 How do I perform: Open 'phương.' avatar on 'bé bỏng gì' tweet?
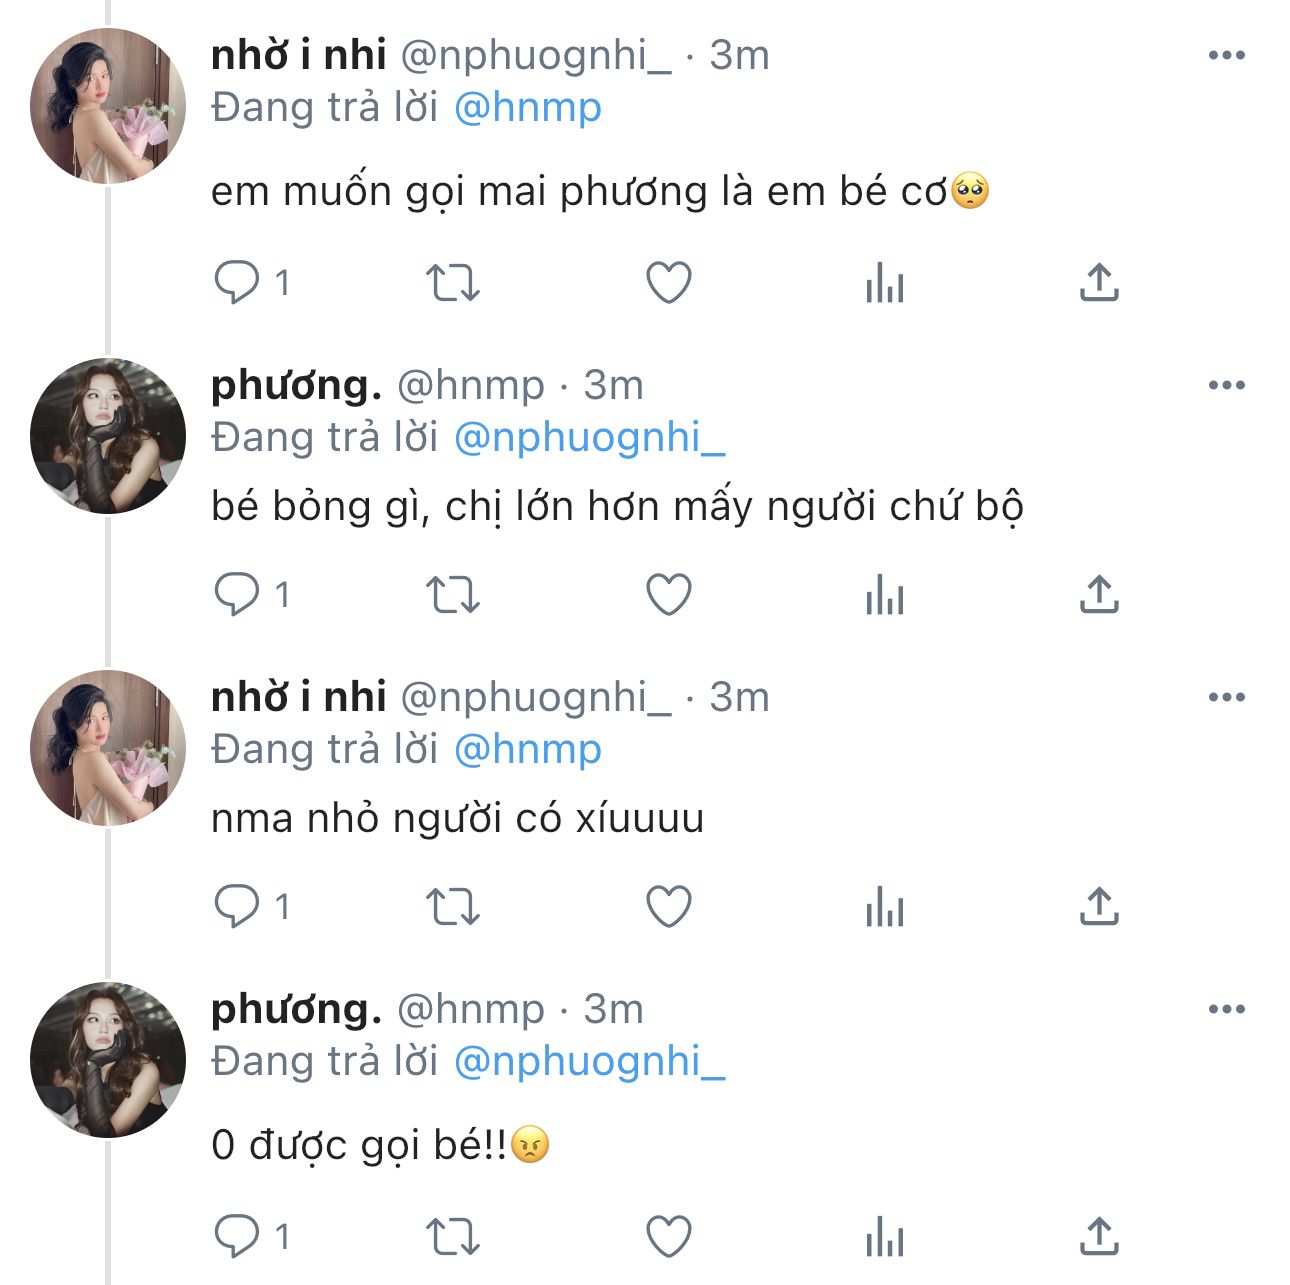click(108, 436)
